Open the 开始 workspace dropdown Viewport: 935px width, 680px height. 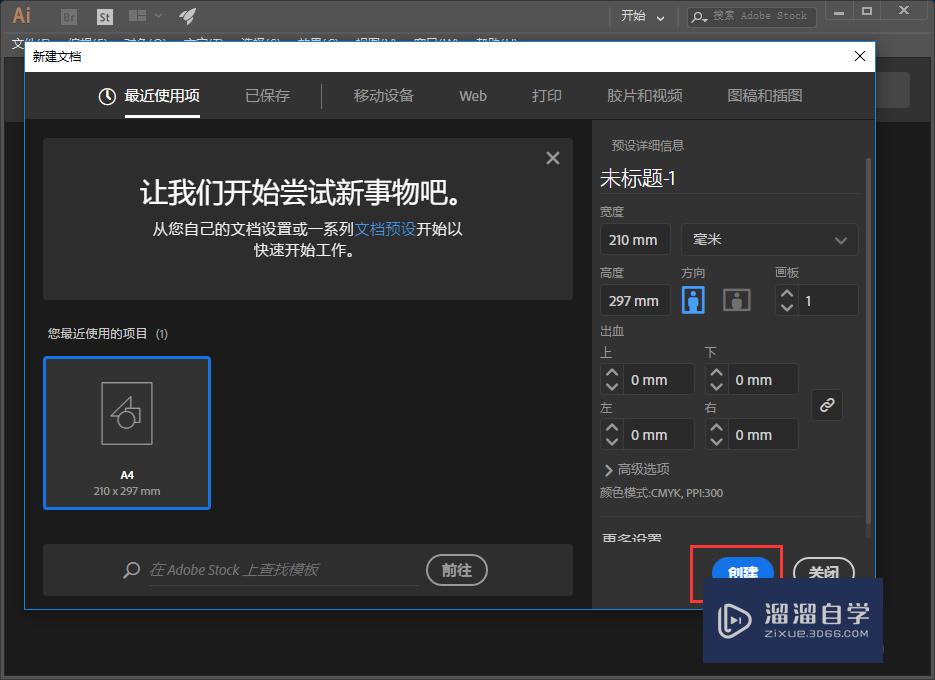tap(643, 16)
